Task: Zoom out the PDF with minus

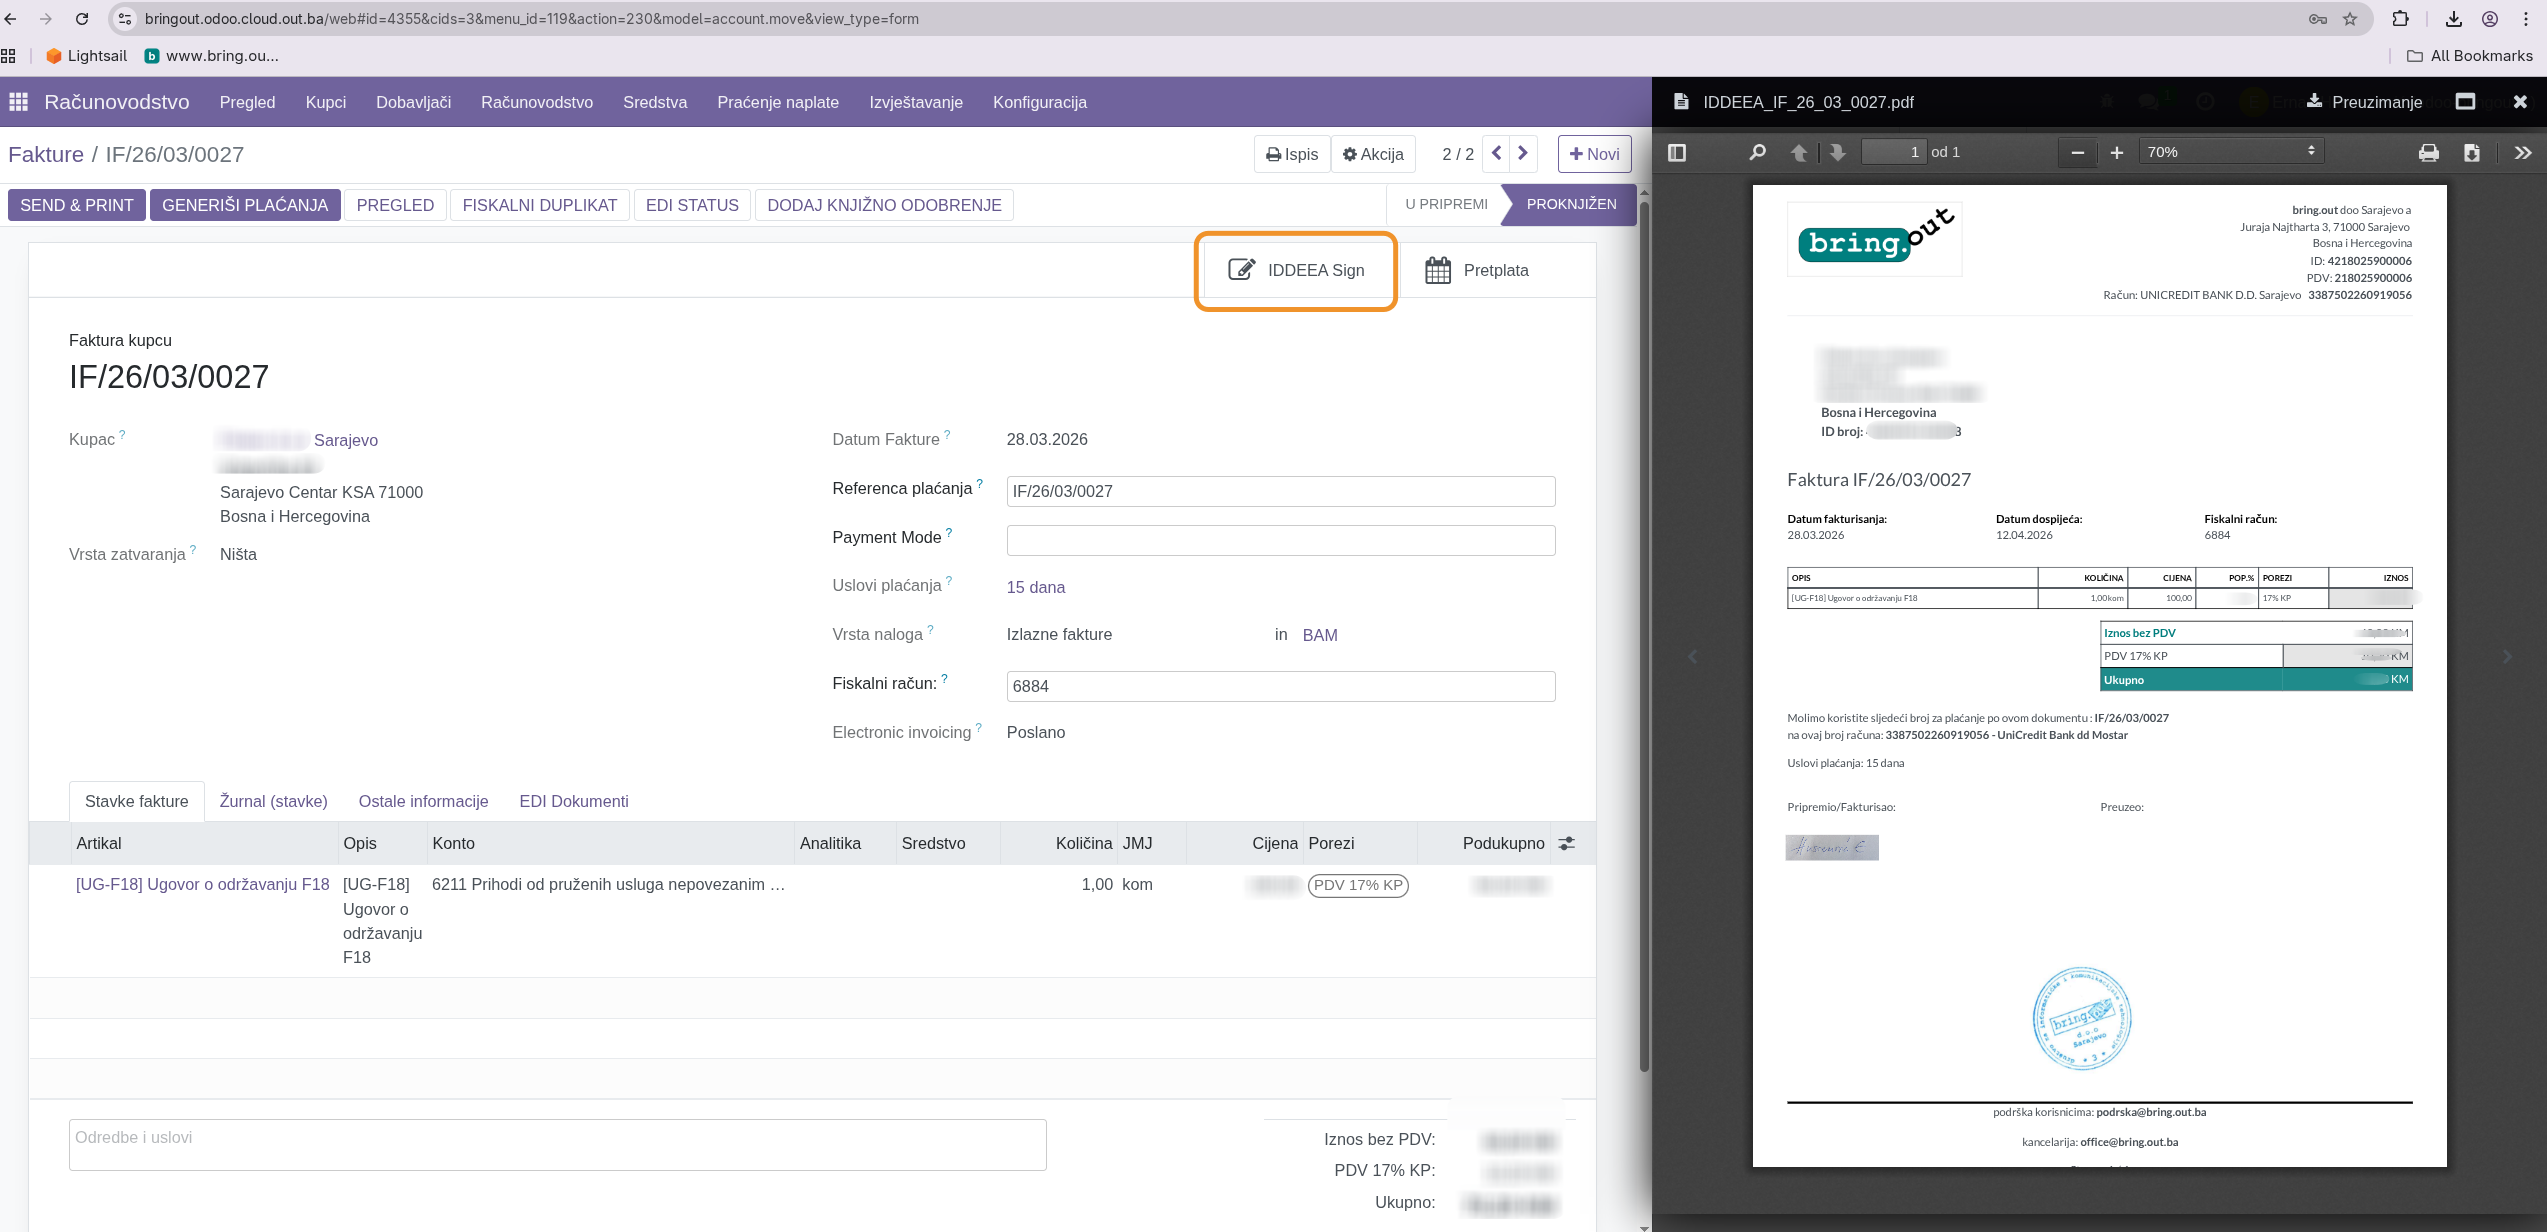Action: 2077,153
